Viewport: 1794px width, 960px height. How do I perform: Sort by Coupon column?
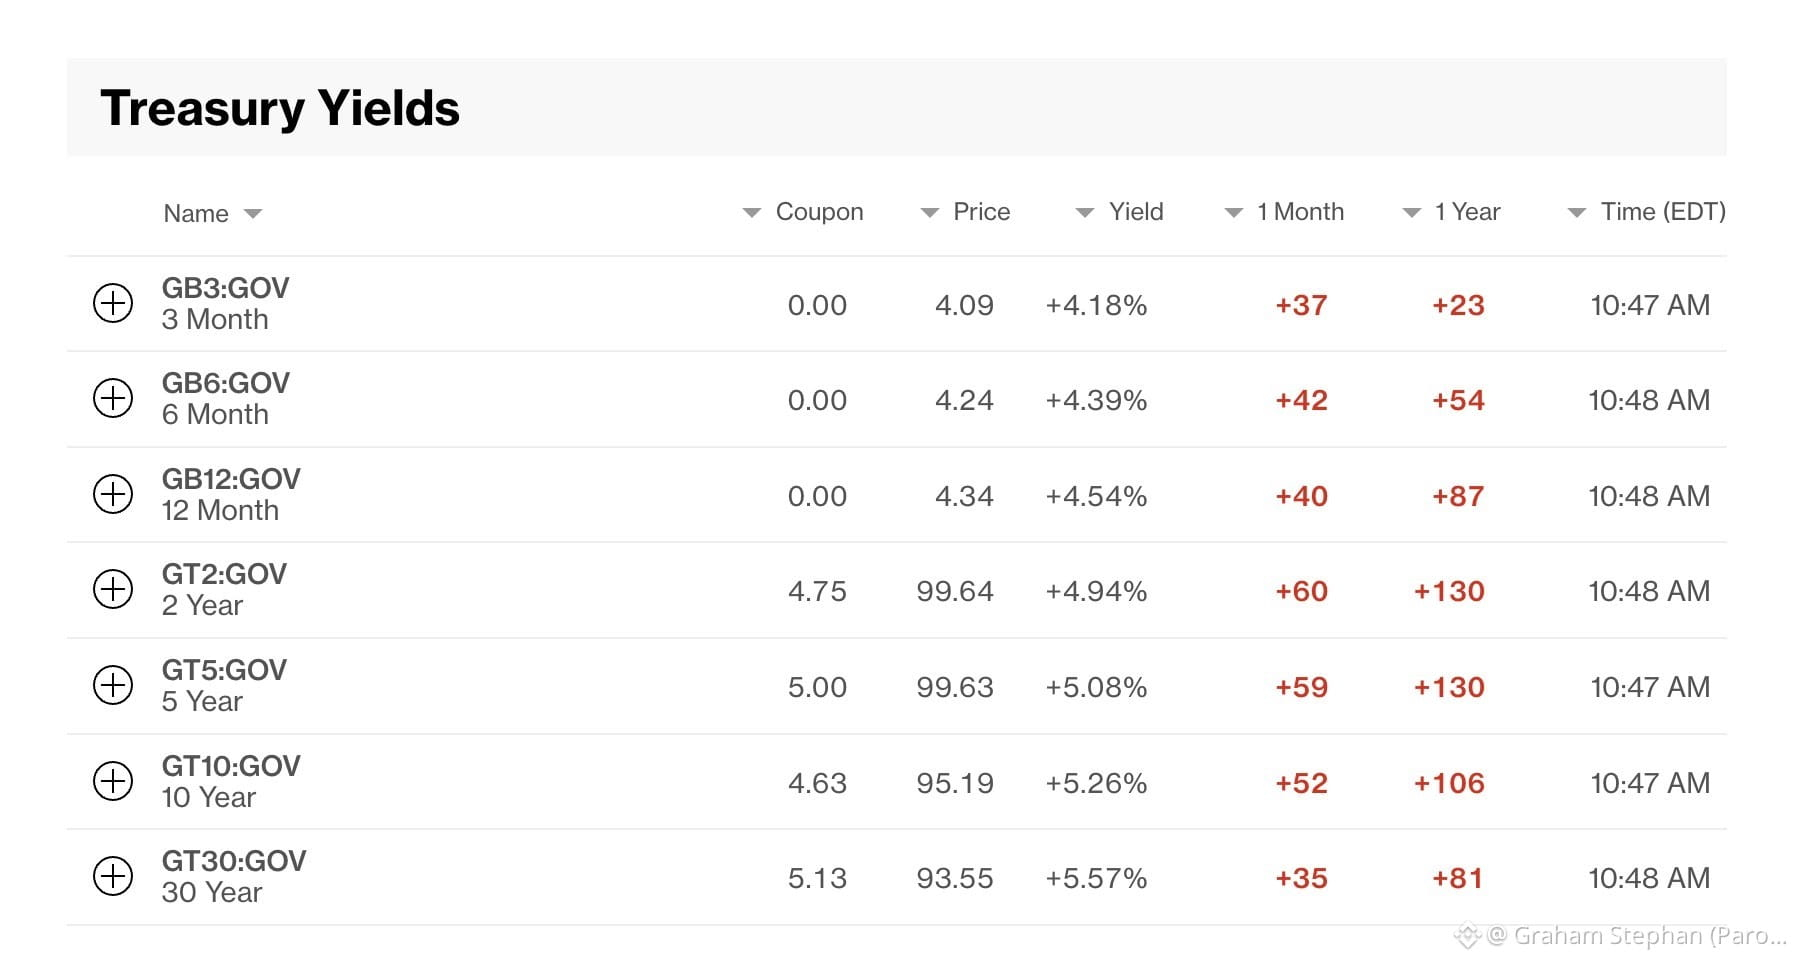[x=803, y=212]
